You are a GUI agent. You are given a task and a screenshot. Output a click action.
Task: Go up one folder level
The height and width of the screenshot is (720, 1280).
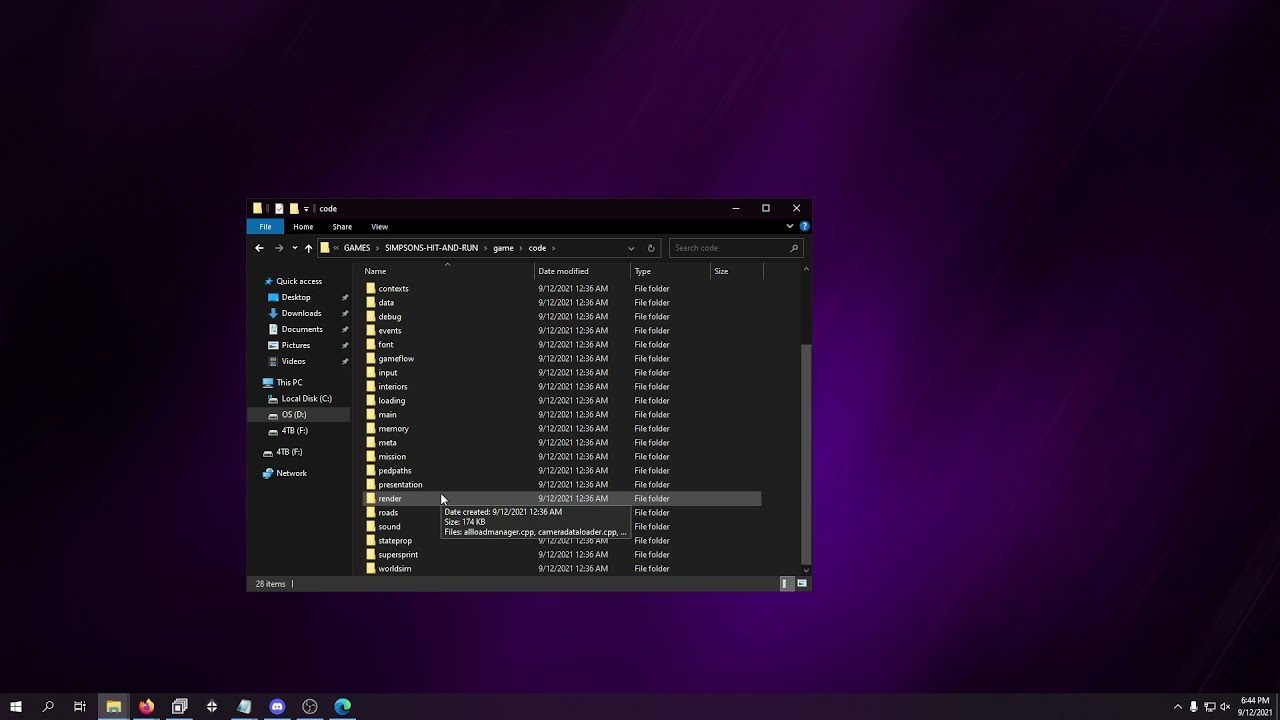coord(308,248)
